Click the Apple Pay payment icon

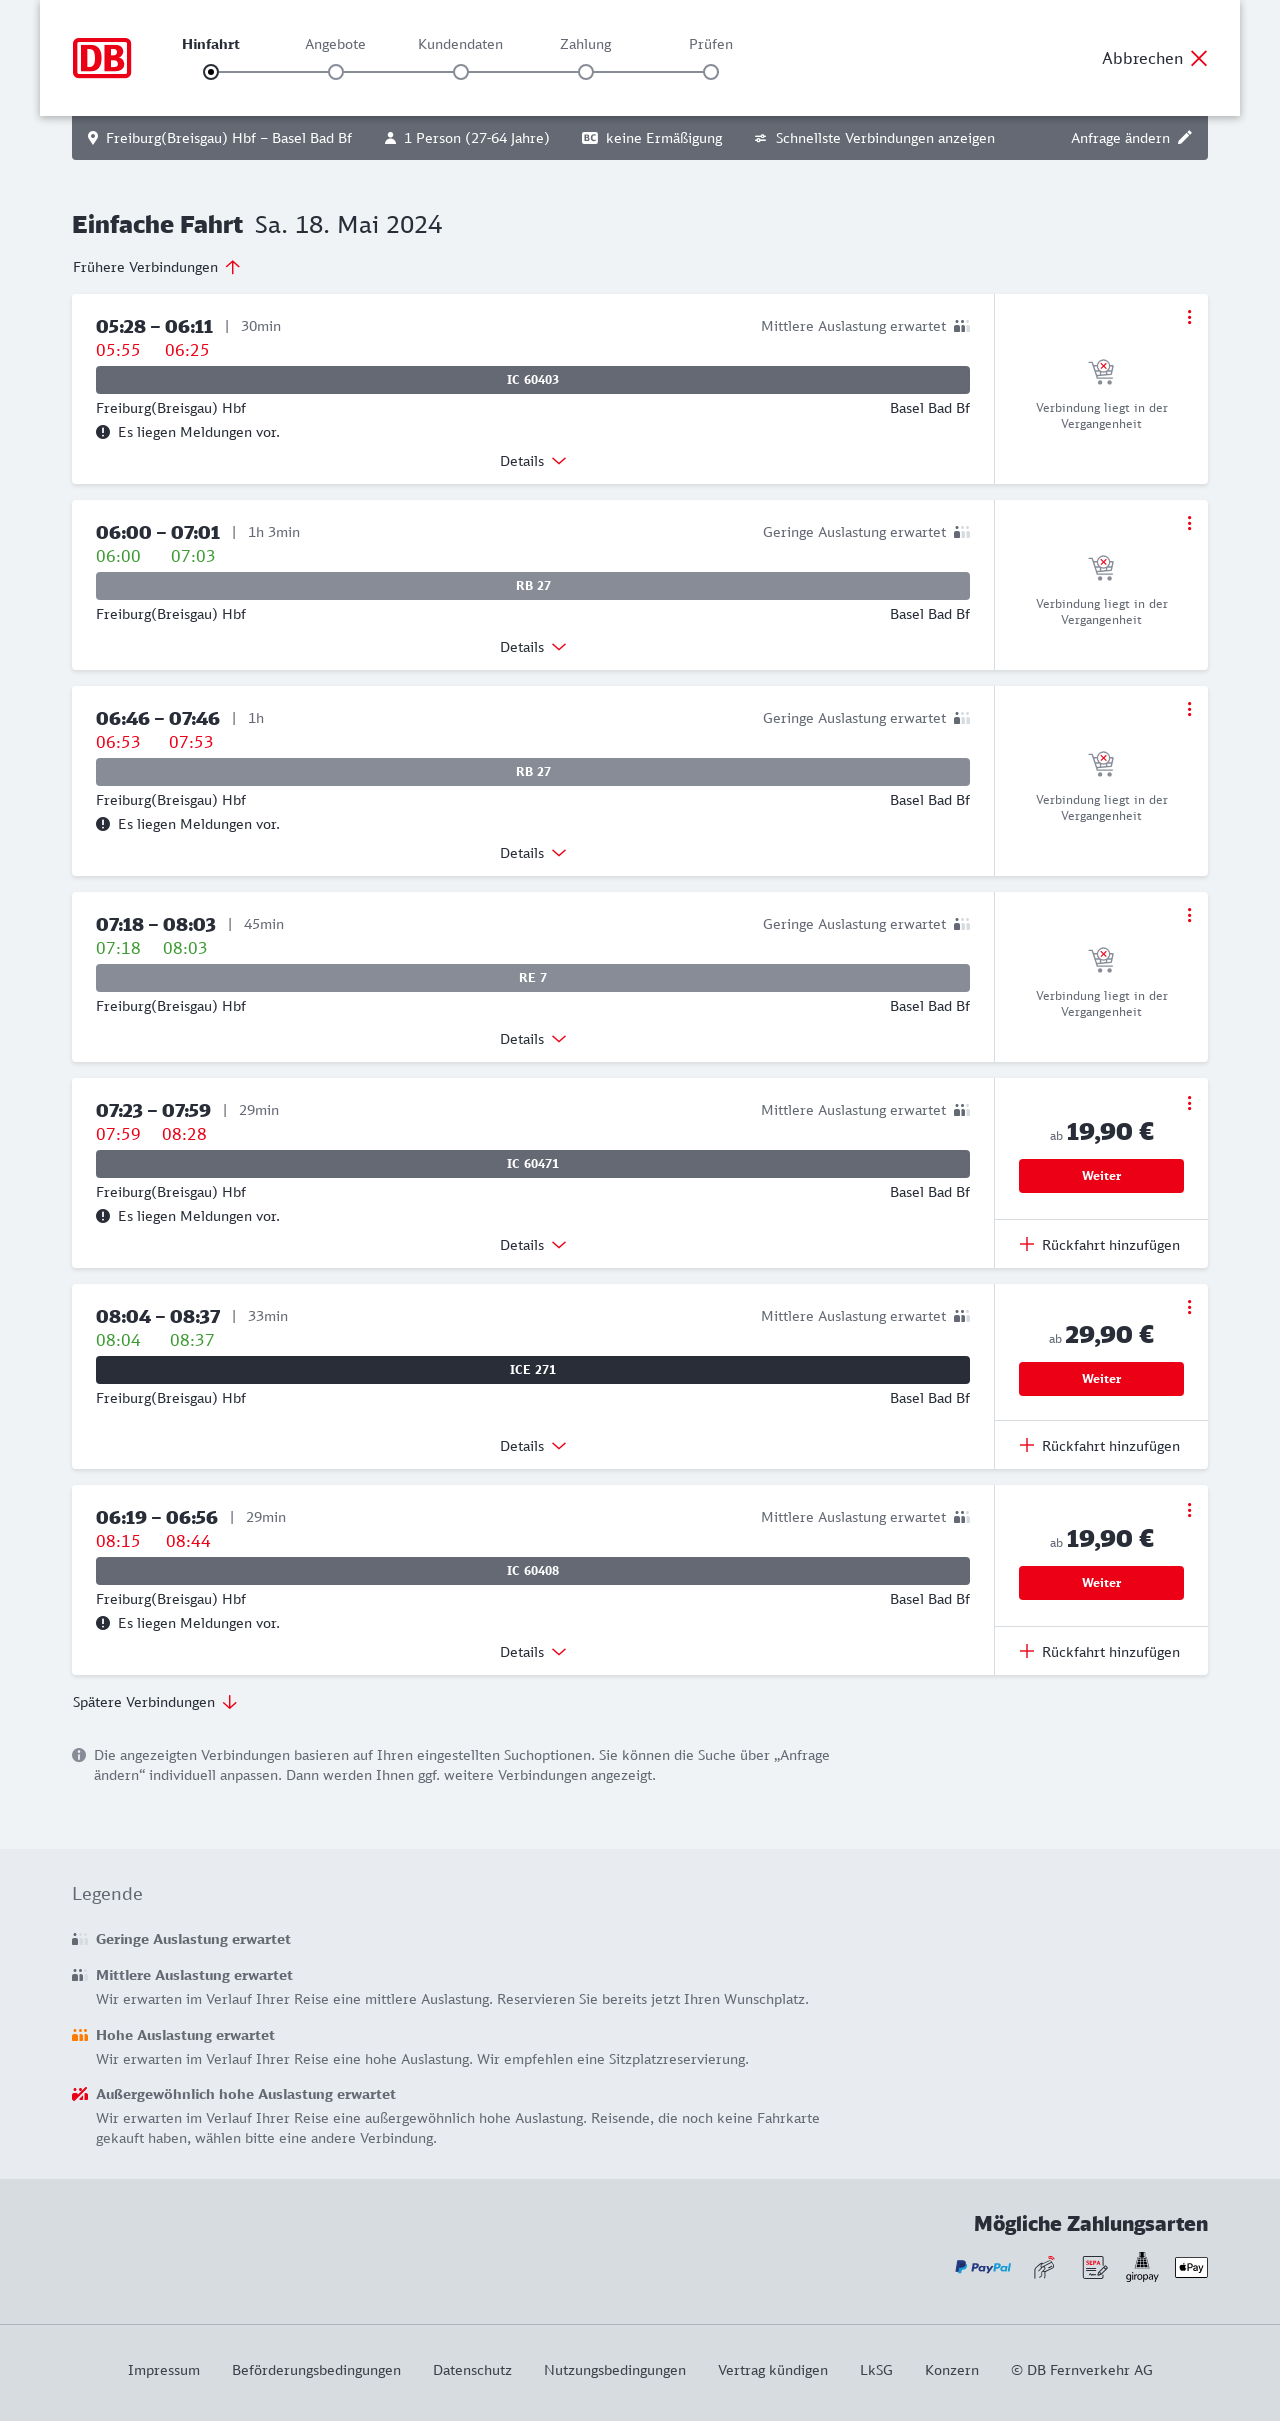coord(1191,2267)
